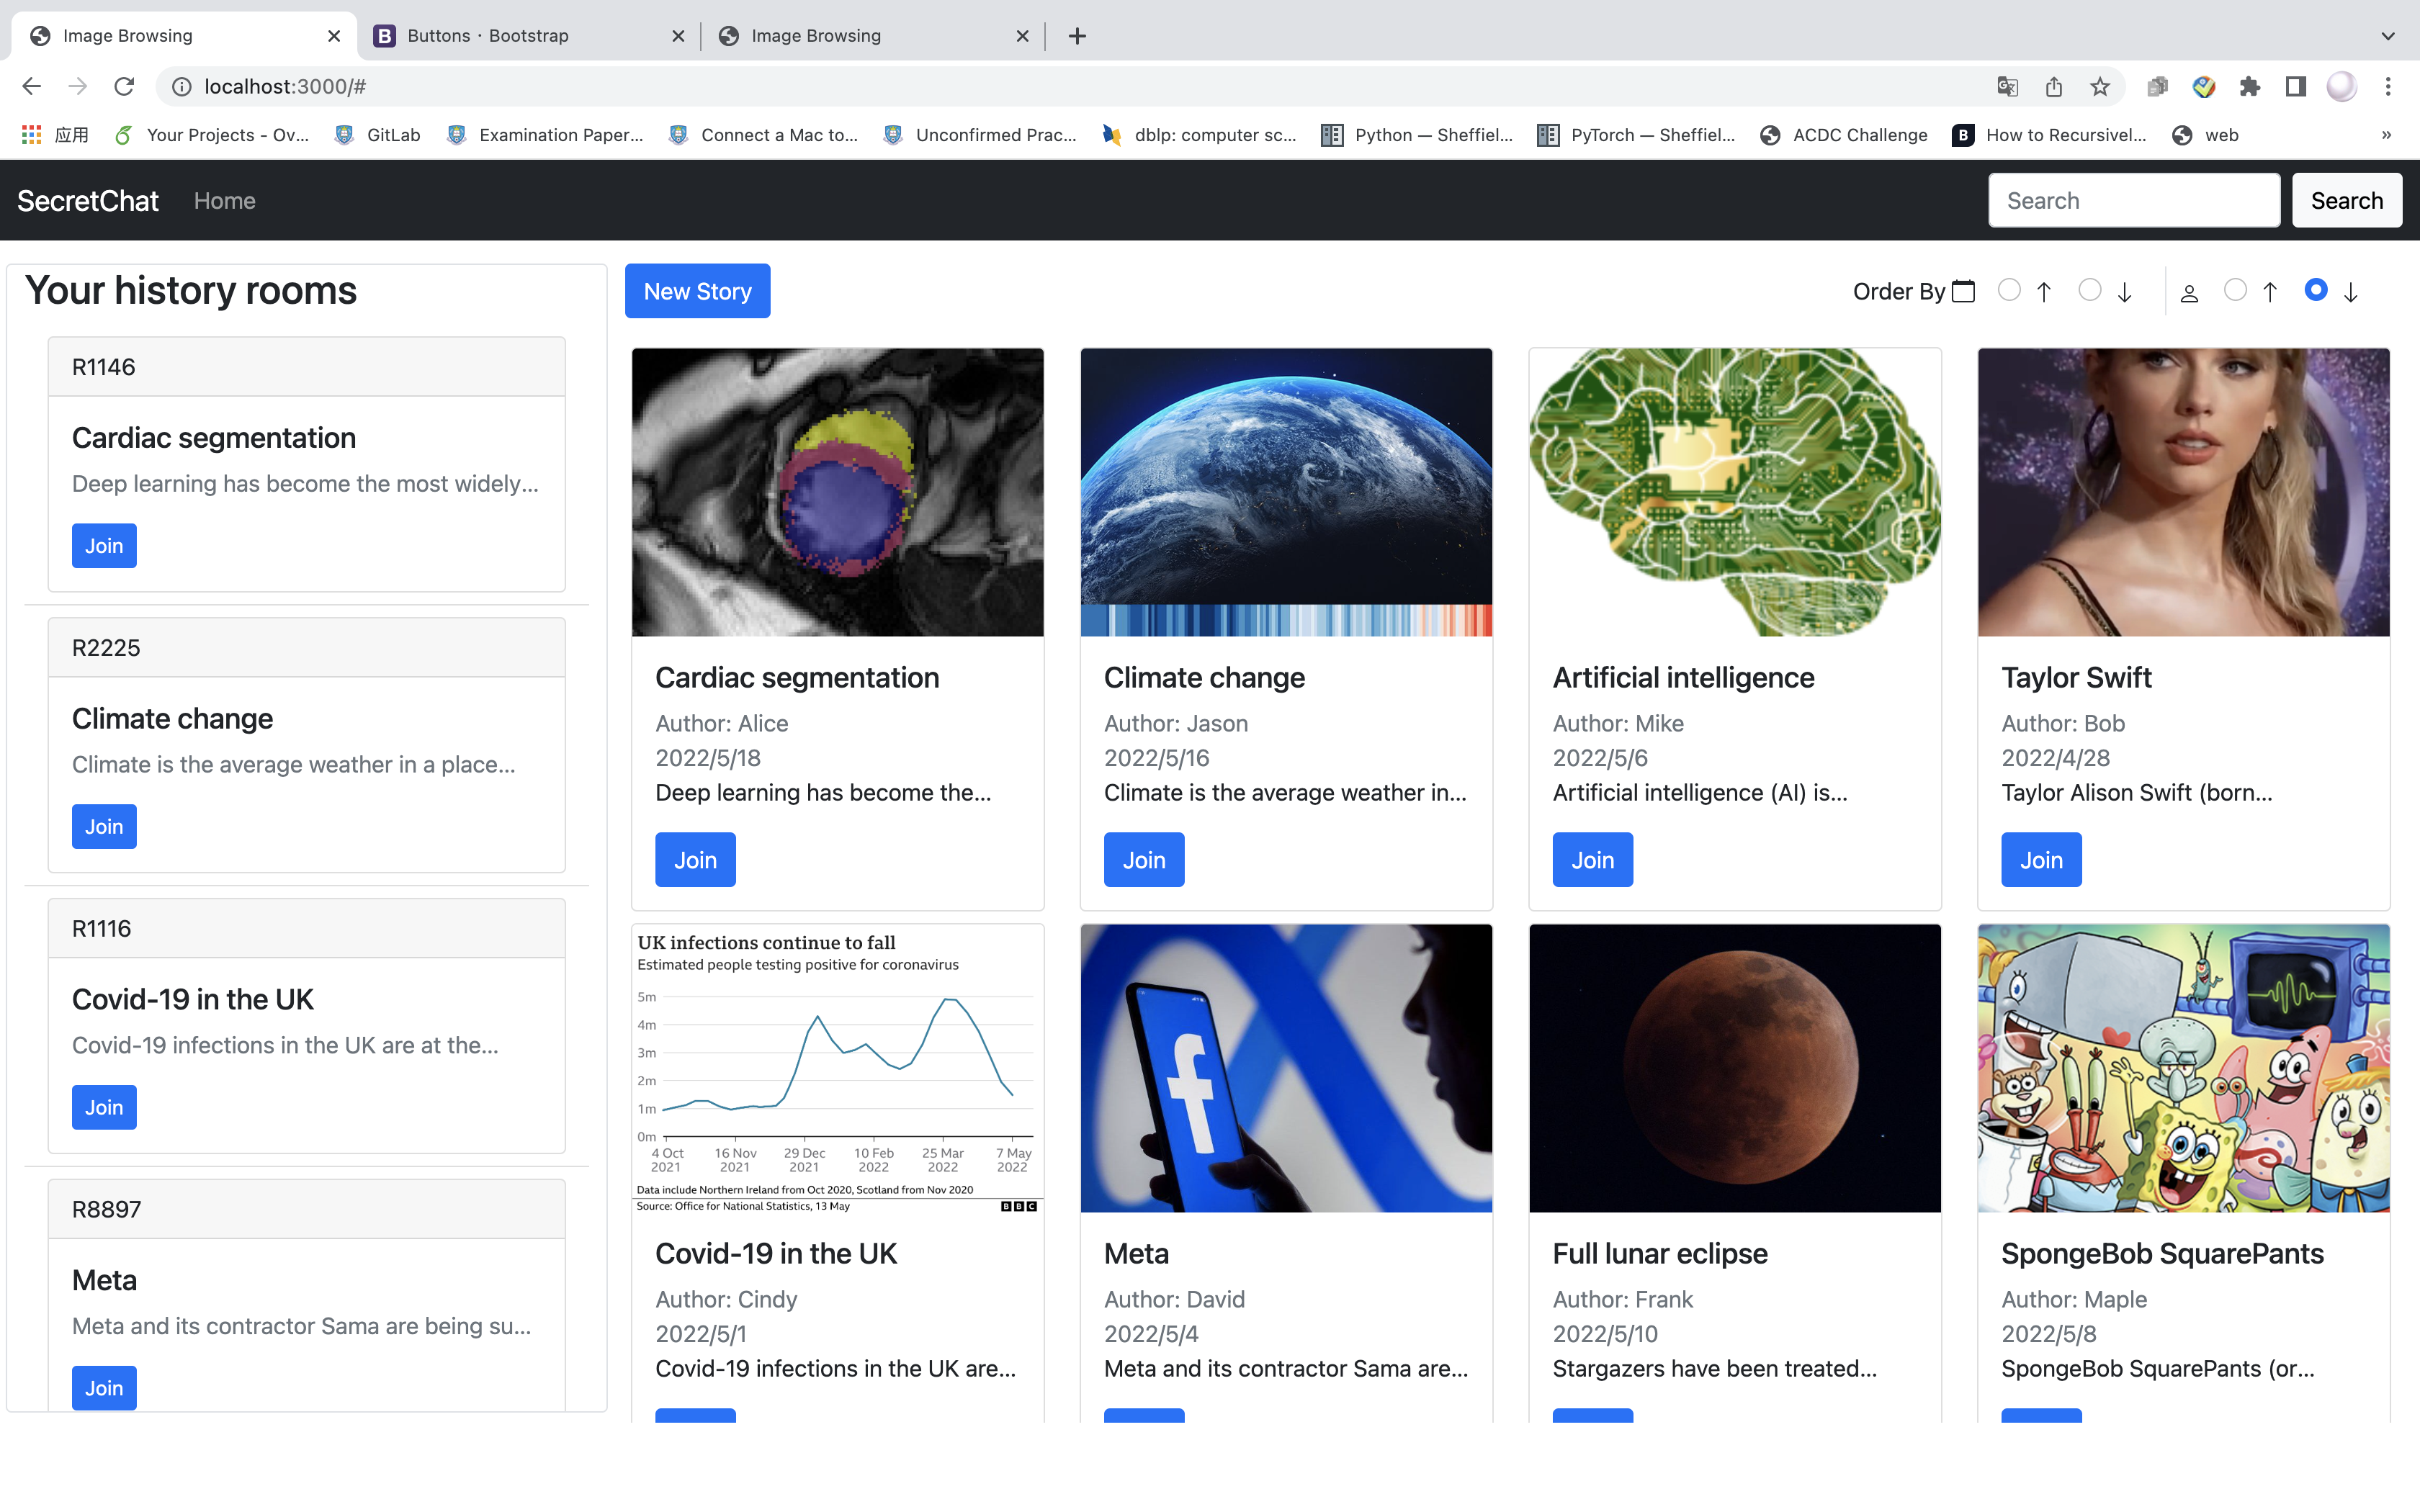Click the UK infections chart thumbnail
The image size is (2420, 1512).
pos(837,1068)
